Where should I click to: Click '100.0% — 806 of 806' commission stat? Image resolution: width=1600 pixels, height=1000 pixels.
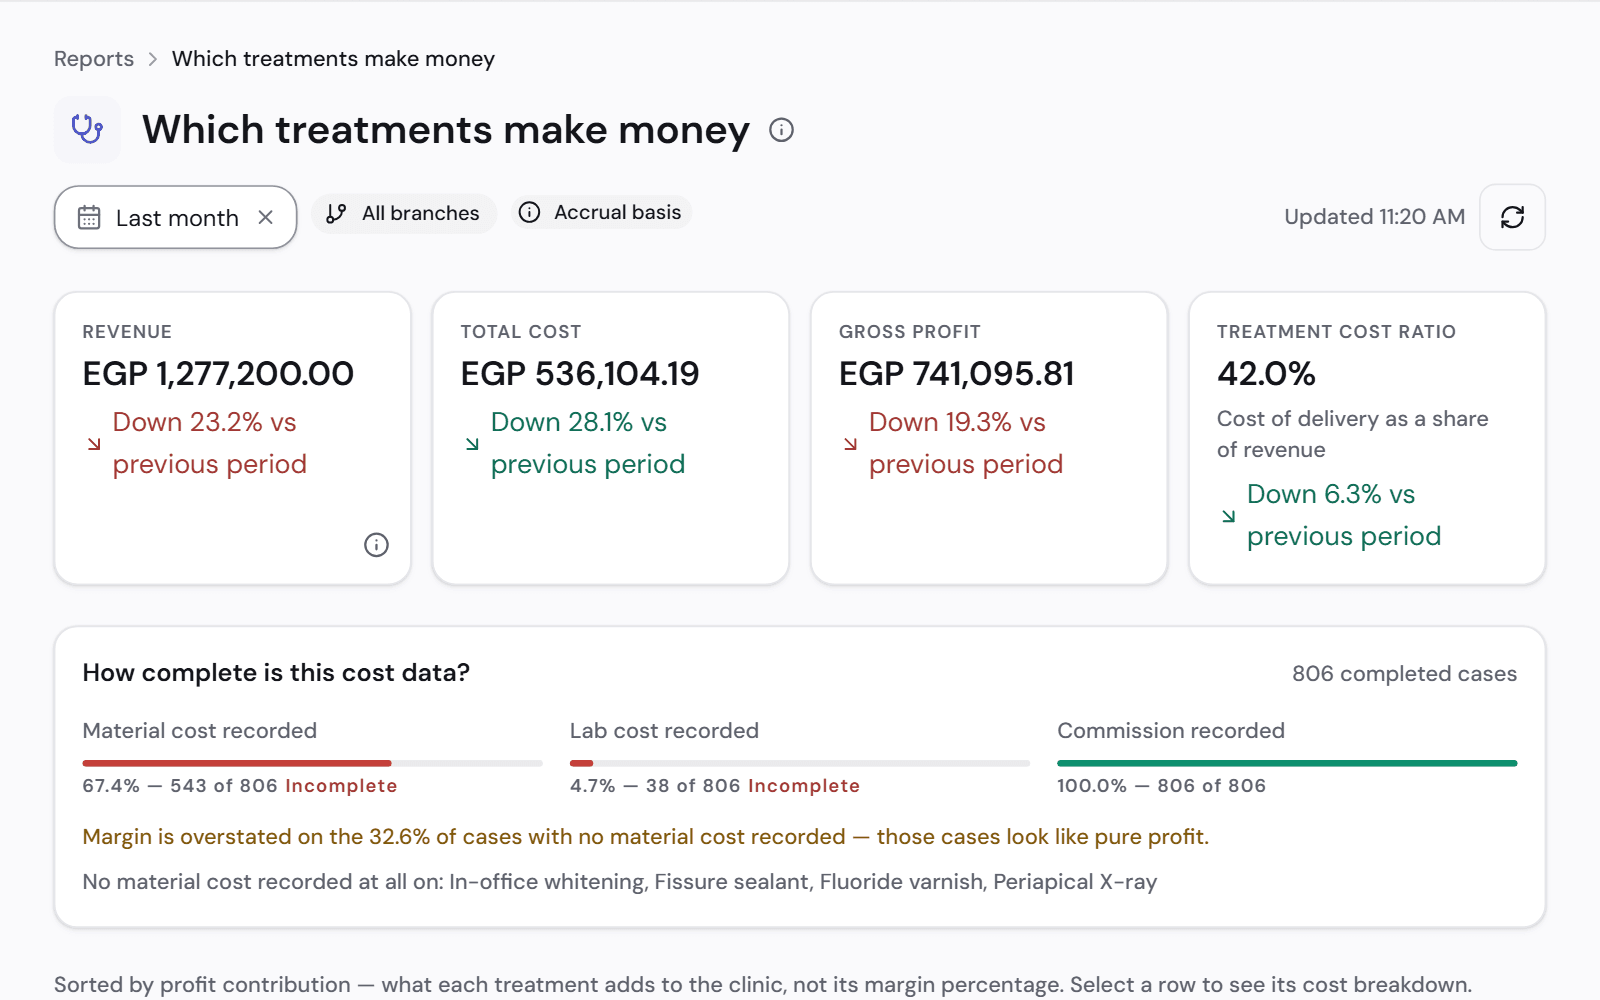click(1162, 786)
